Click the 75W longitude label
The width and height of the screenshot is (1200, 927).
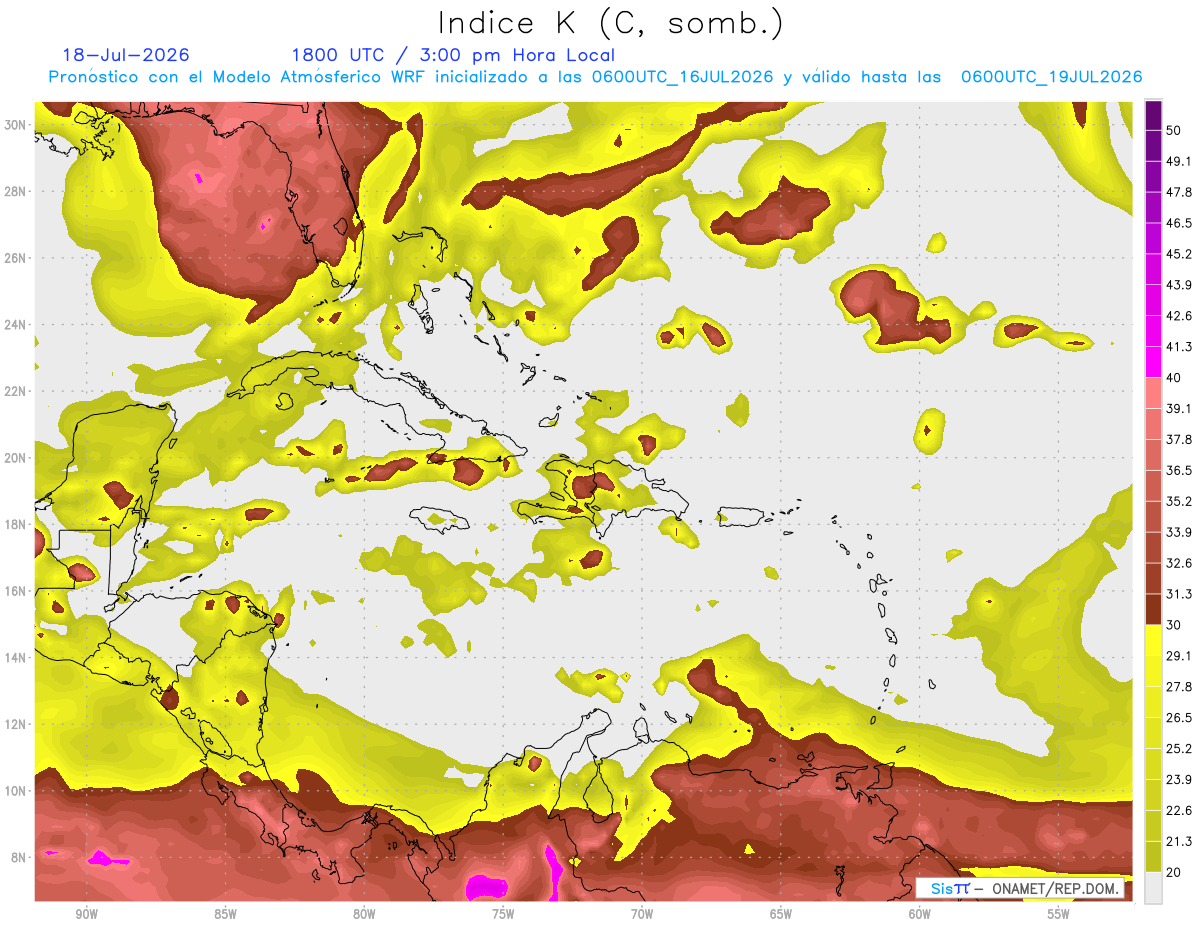coord(503,914)
